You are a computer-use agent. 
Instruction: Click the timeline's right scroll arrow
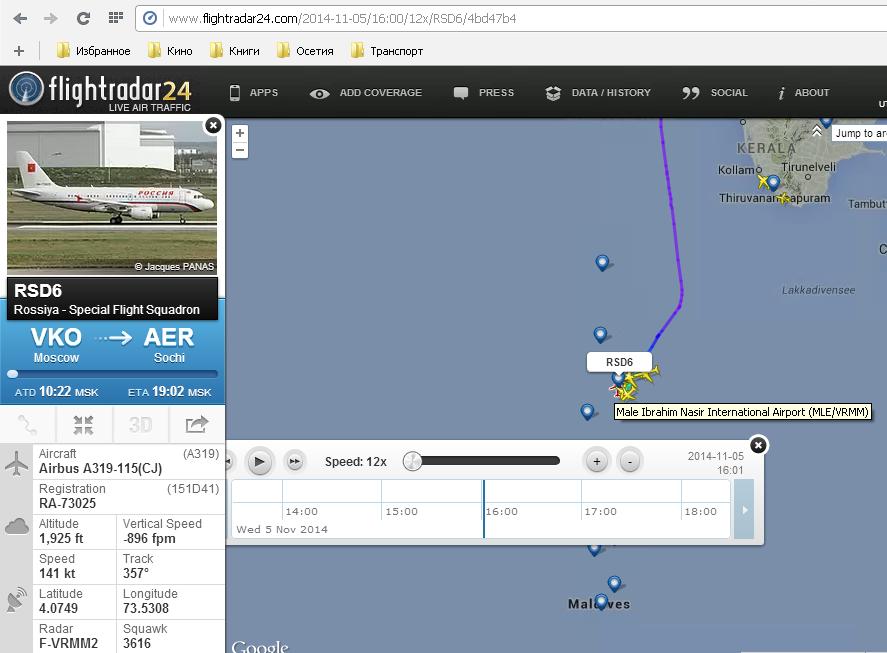tap(744, 509)
